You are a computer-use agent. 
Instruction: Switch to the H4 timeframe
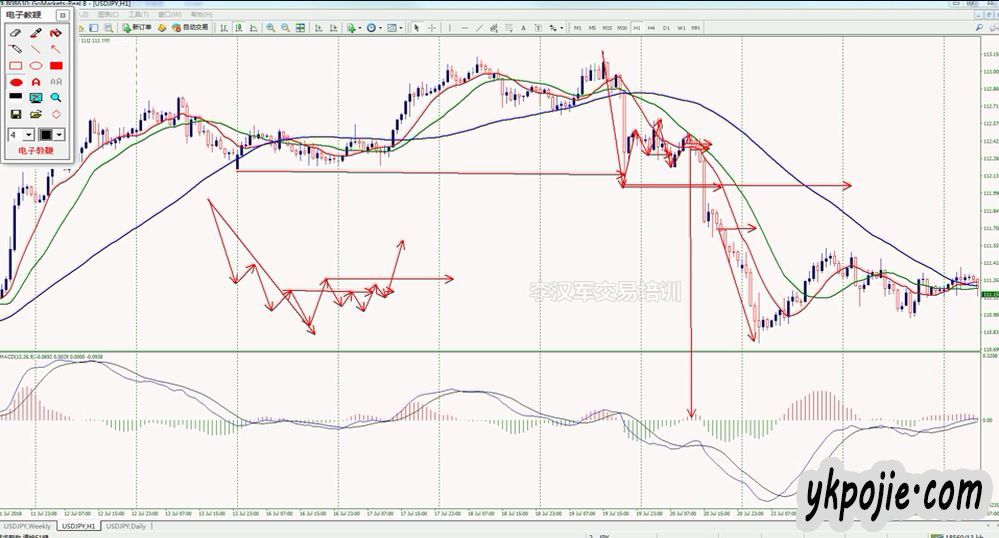coord(651,28)
